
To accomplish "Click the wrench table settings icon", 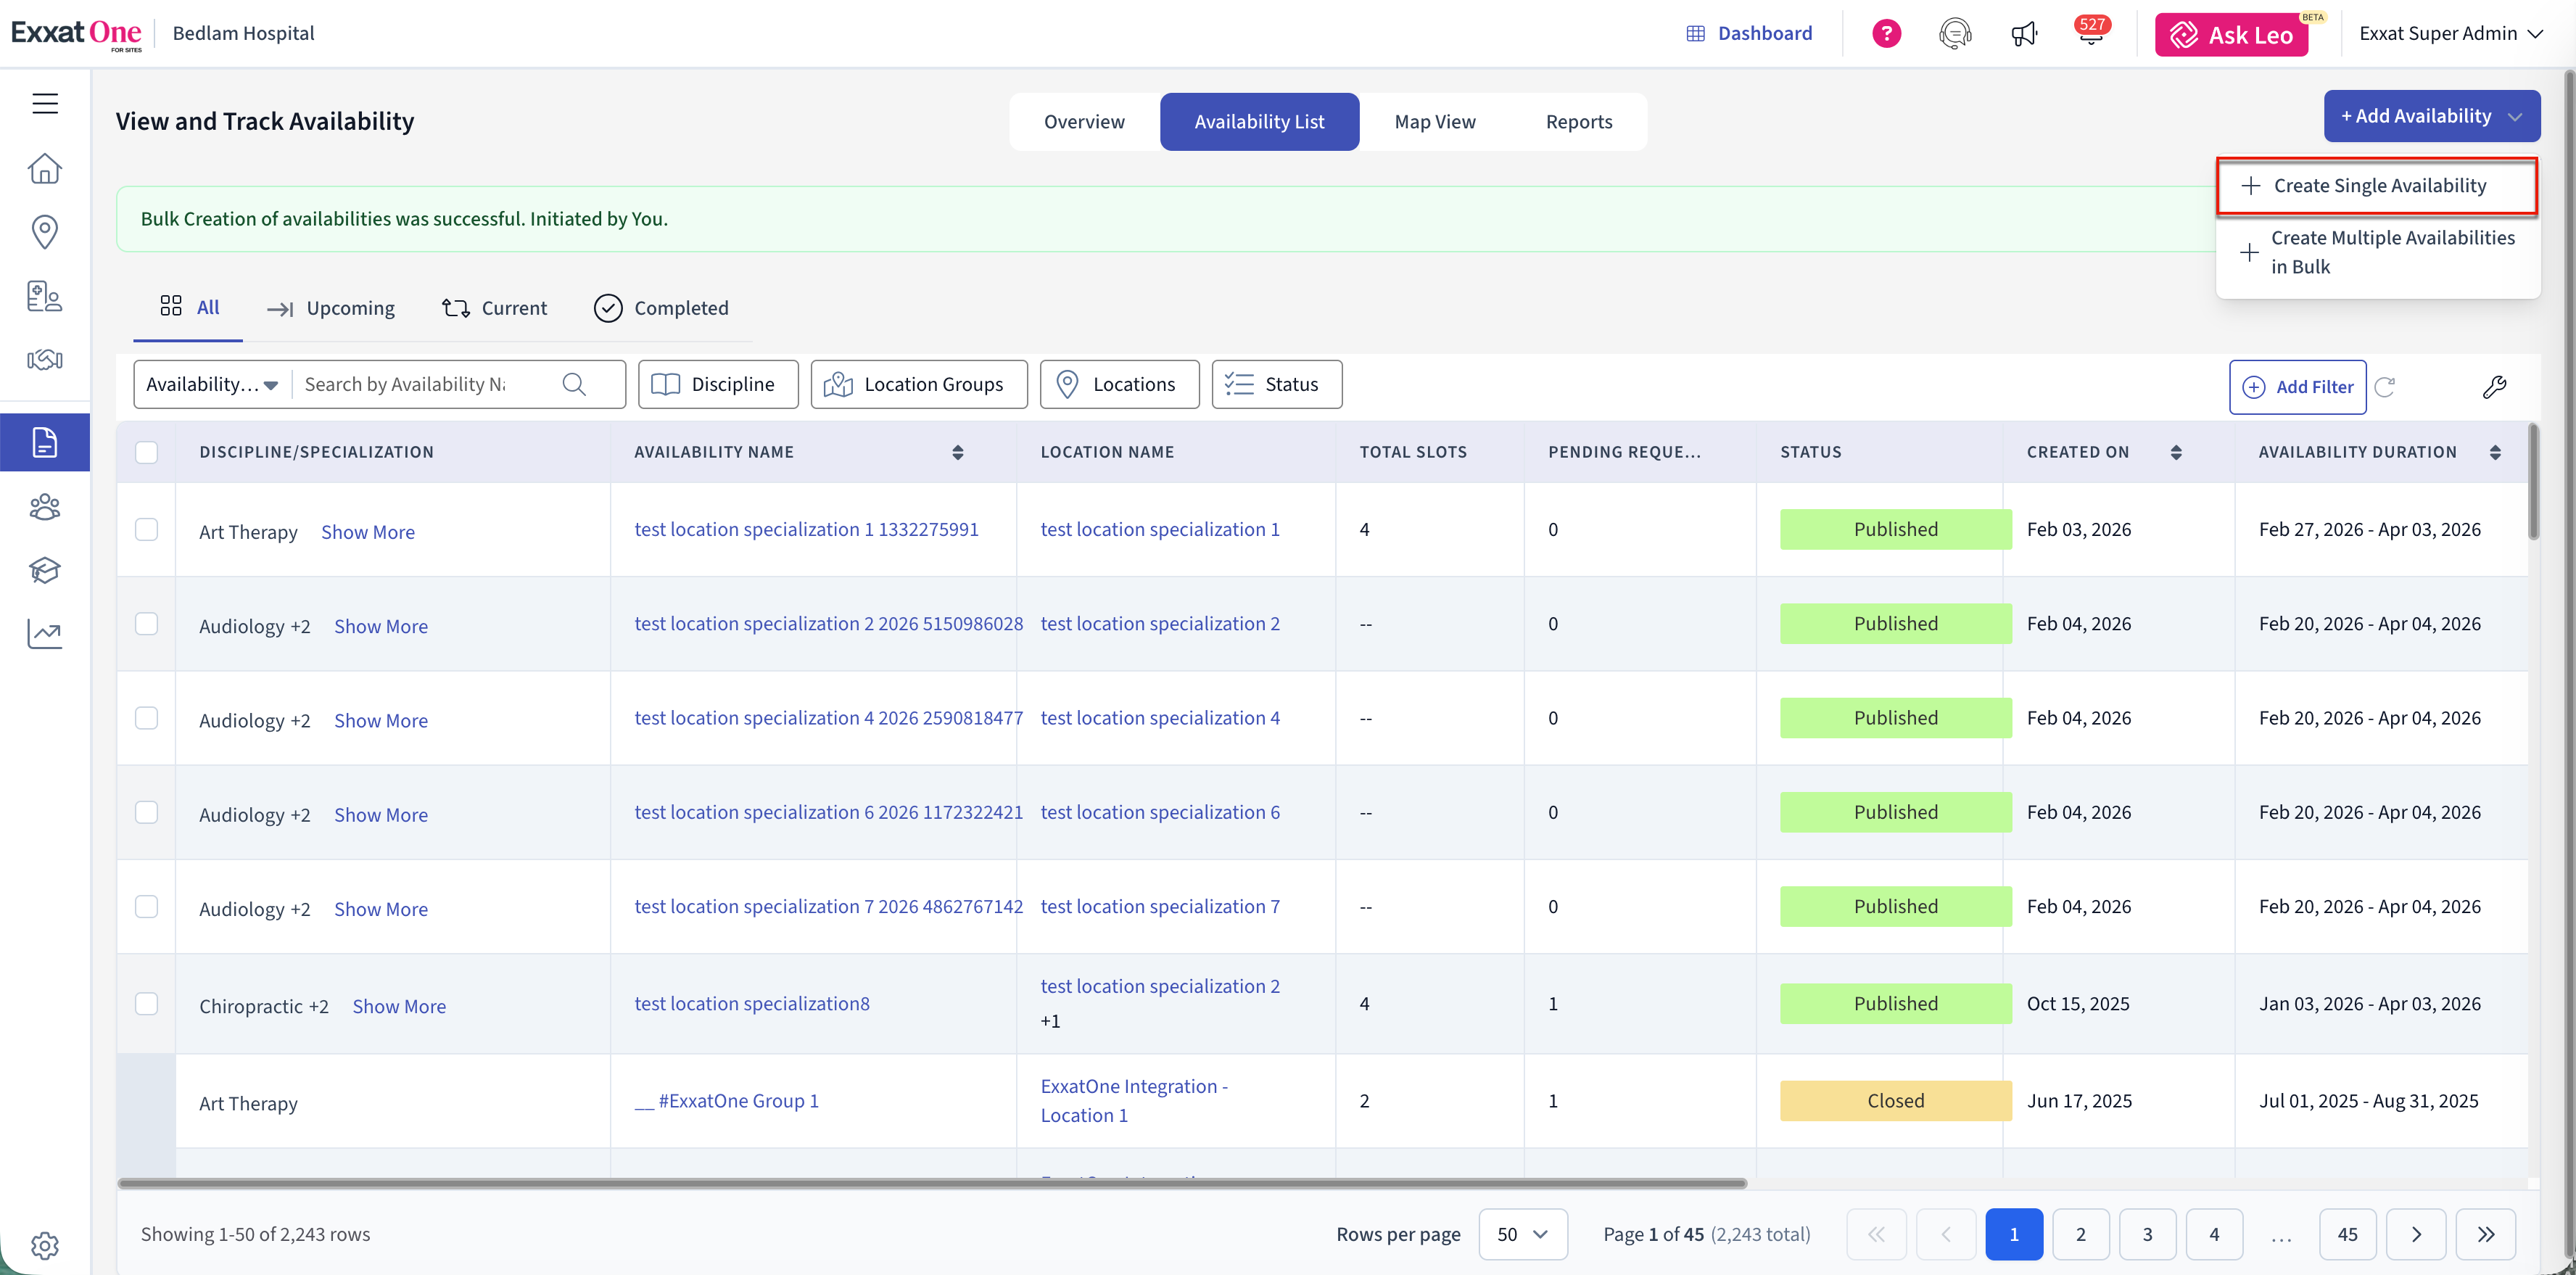I will [2494, 387].
